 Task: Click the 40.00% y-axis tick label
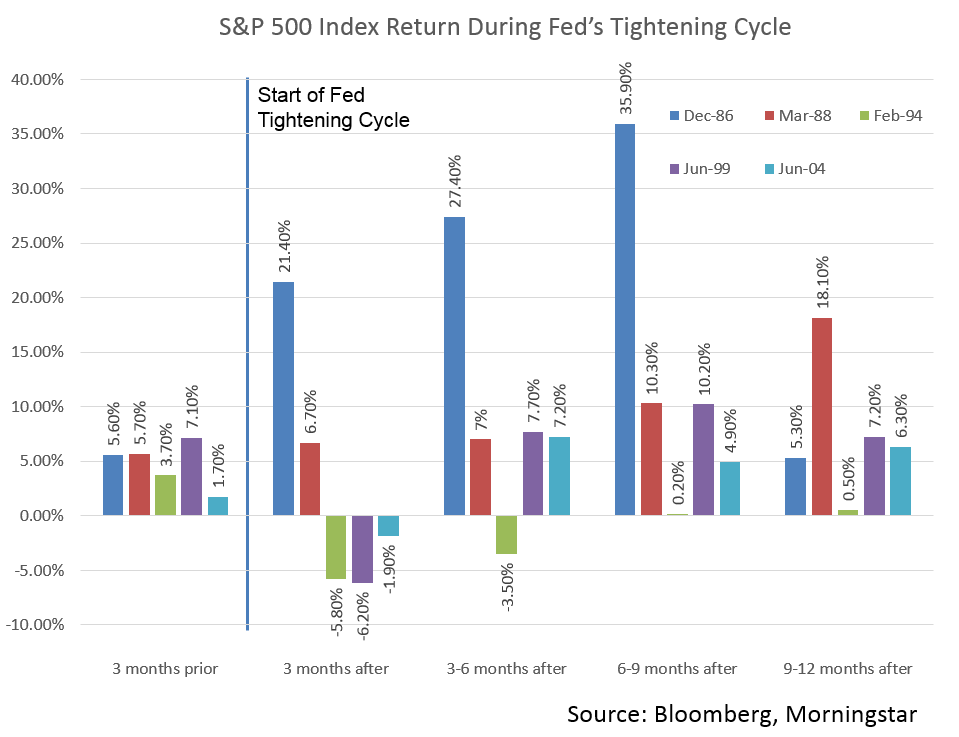[x=40, y=79]
